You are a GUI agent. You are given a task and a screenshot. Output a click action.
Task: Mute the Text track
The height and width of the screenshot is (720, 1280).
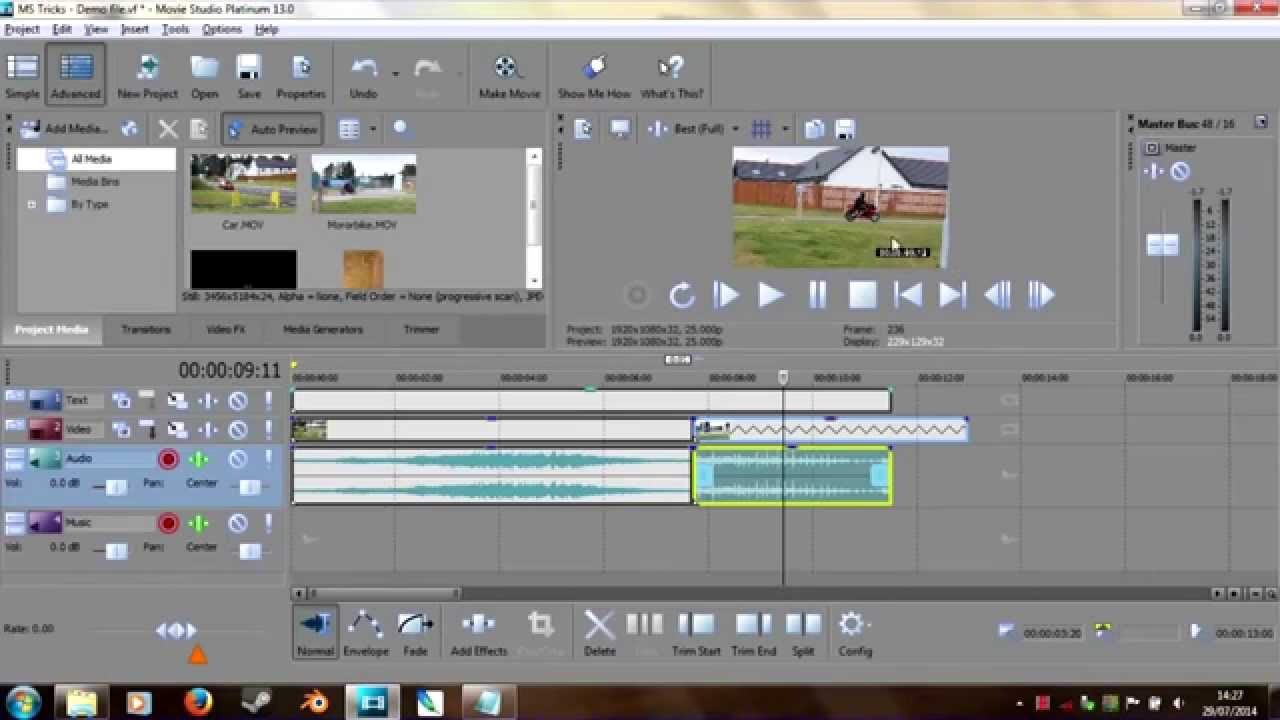click(238, 401)
